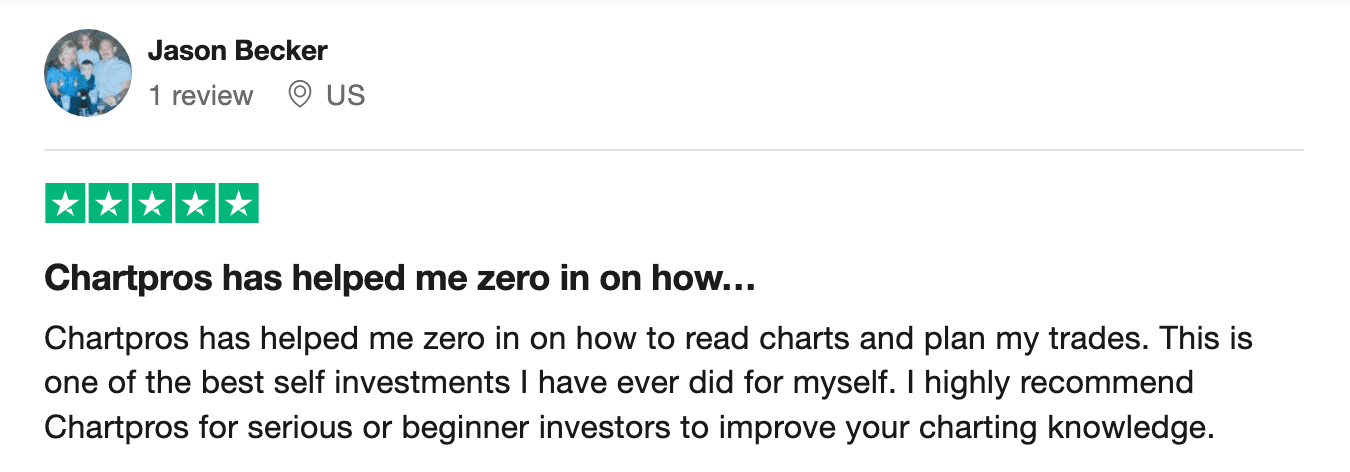1350x472 pixels.
Task: Click the location pin icon
Action: tap(299, 95)
